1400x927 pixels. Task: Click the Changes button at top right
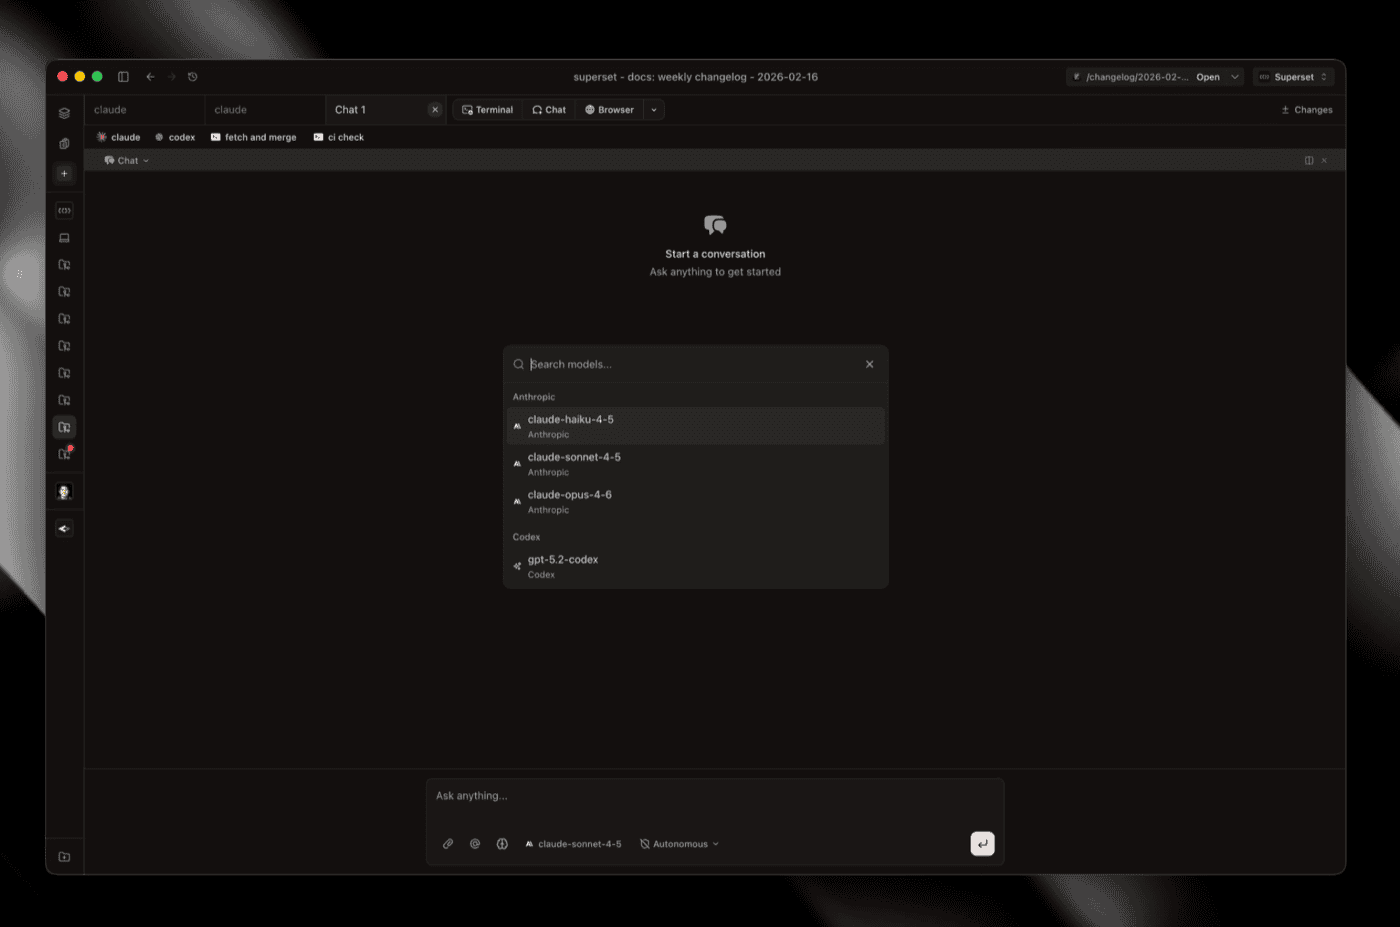click(x=1306, y=110)
